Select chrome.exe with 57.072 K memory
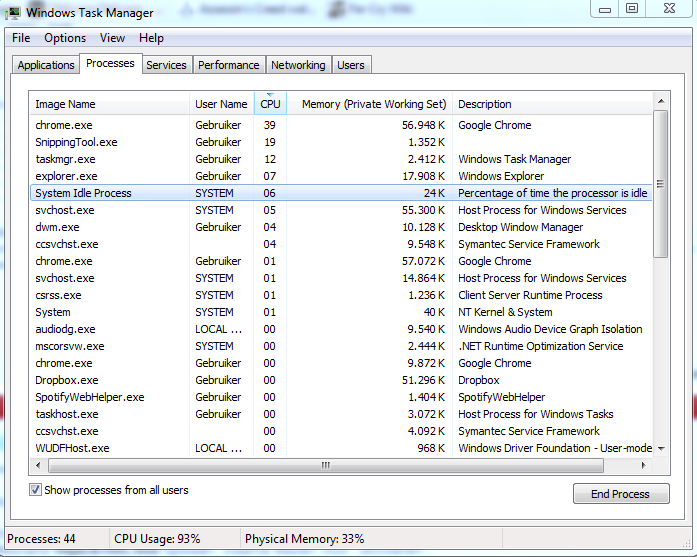This screenshot has height=557, width=697. point(341,261)
